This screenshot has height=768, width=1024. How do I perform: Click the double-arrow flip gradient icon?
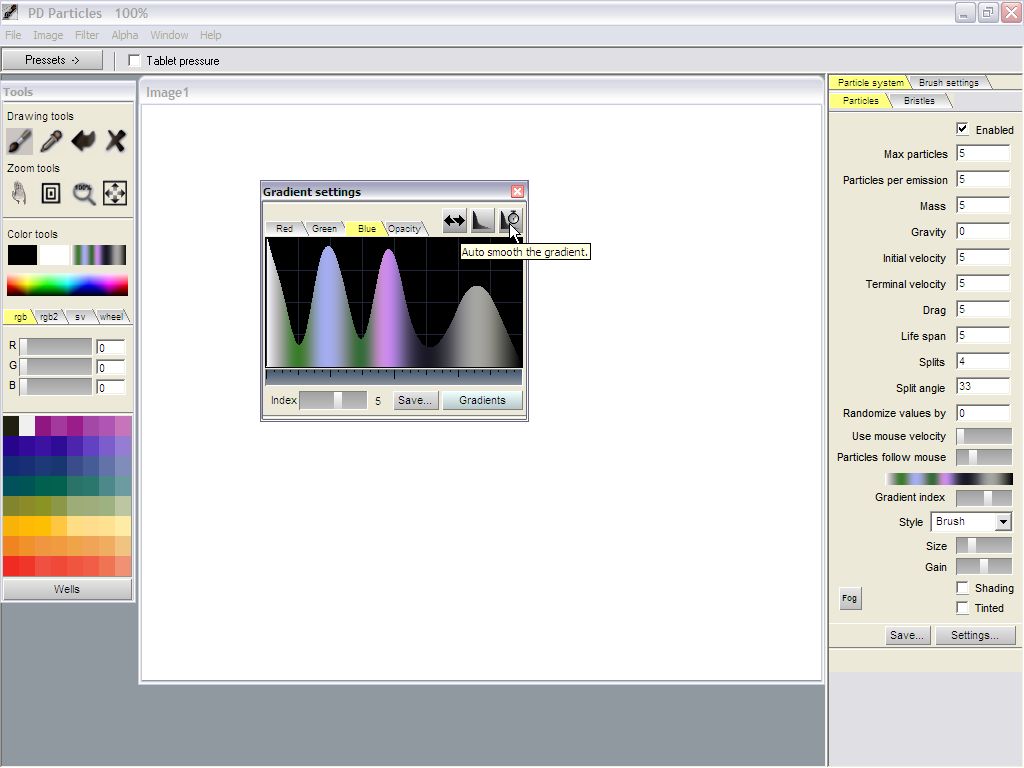click(455, 221)
